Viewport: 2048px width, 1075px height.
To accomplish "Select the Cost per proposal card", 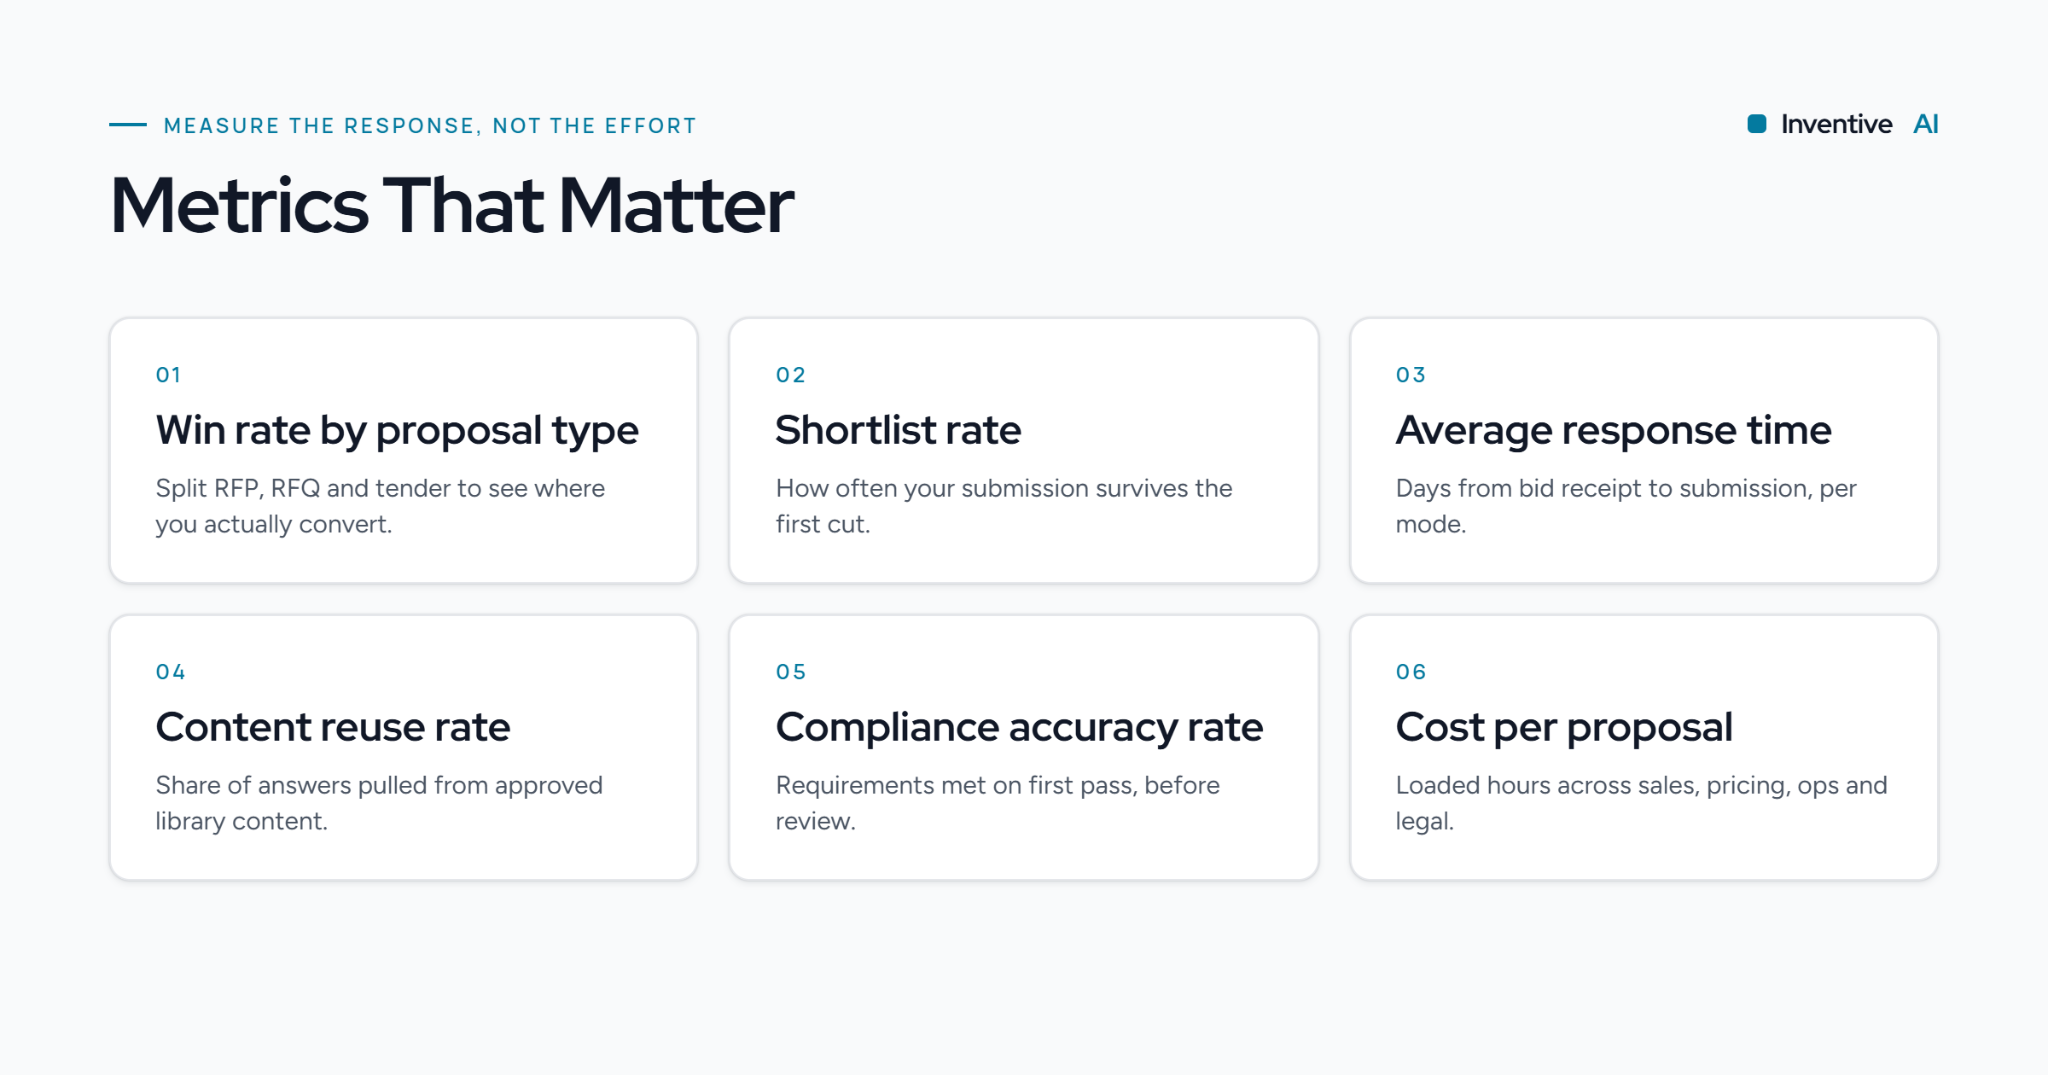I will point(1644,747).
